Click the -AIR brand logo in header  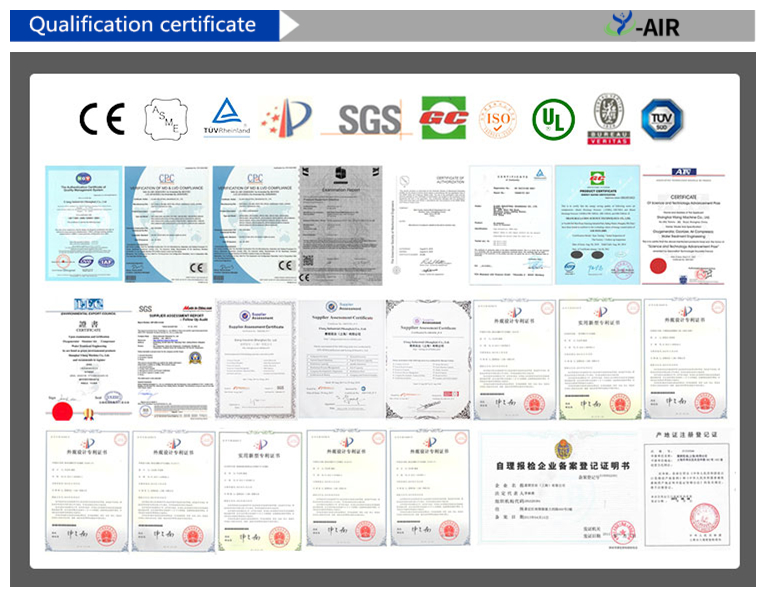tap(642, 24)
